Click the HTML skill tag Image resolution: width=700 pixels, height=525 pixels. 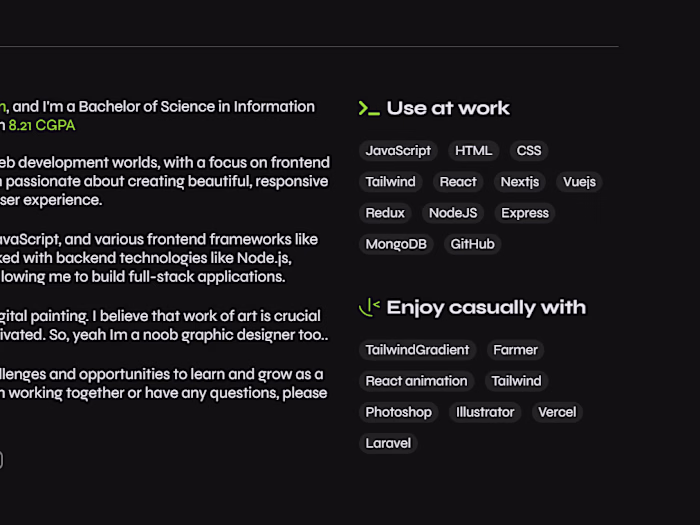pos(473,151)
